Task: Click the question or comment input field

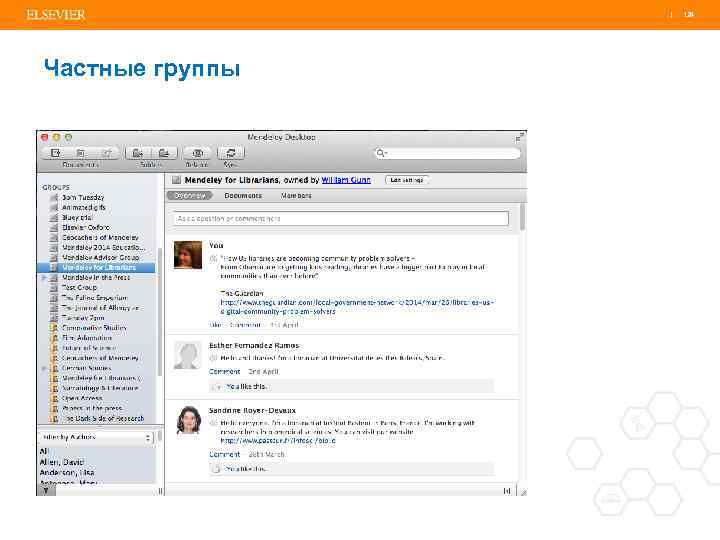Action: pyautogui.click(x=341, y=219)
